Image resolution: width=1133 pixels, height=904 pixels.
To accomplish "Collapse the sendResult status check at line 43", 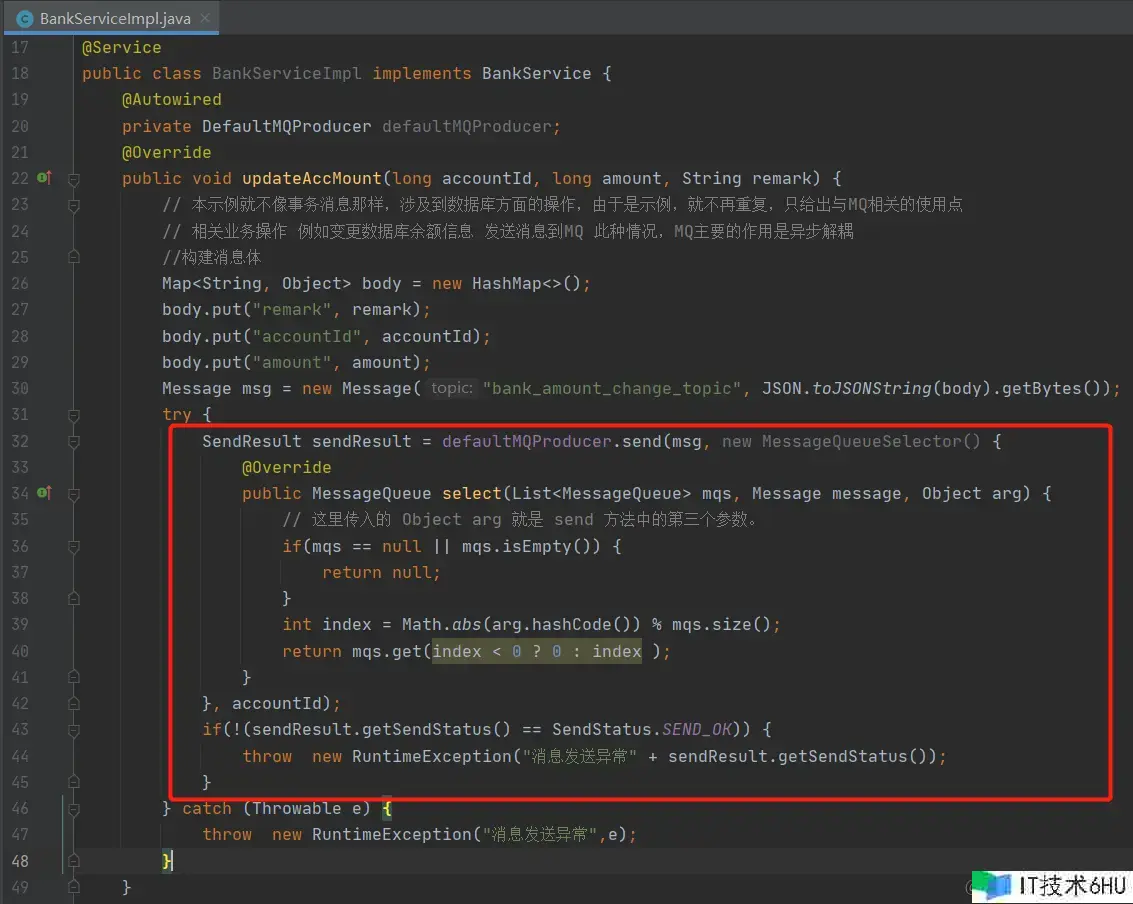I will coord(74,729).
